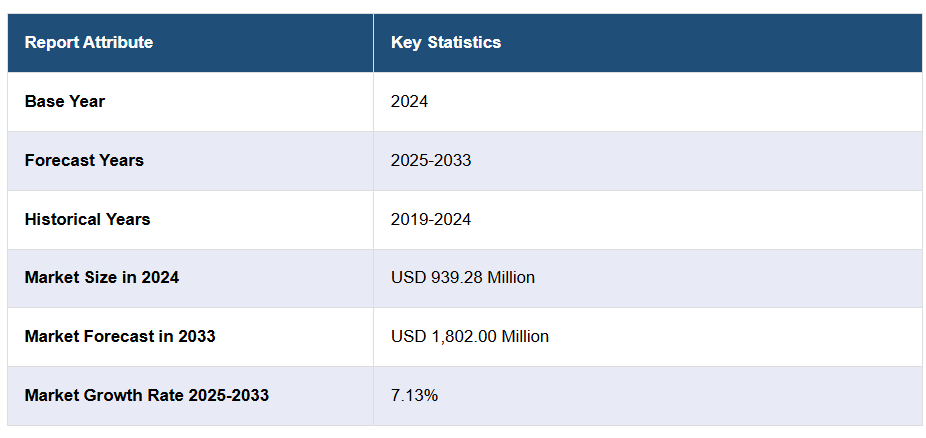Click the word Growth in the last row
This screenshot has width=926, height=438.
click(113, 395)
